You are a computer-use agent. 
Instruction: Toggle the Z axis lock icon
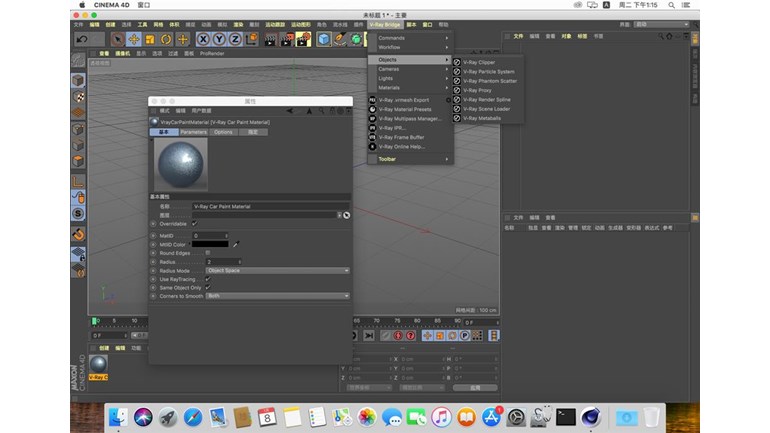(234, 39)
